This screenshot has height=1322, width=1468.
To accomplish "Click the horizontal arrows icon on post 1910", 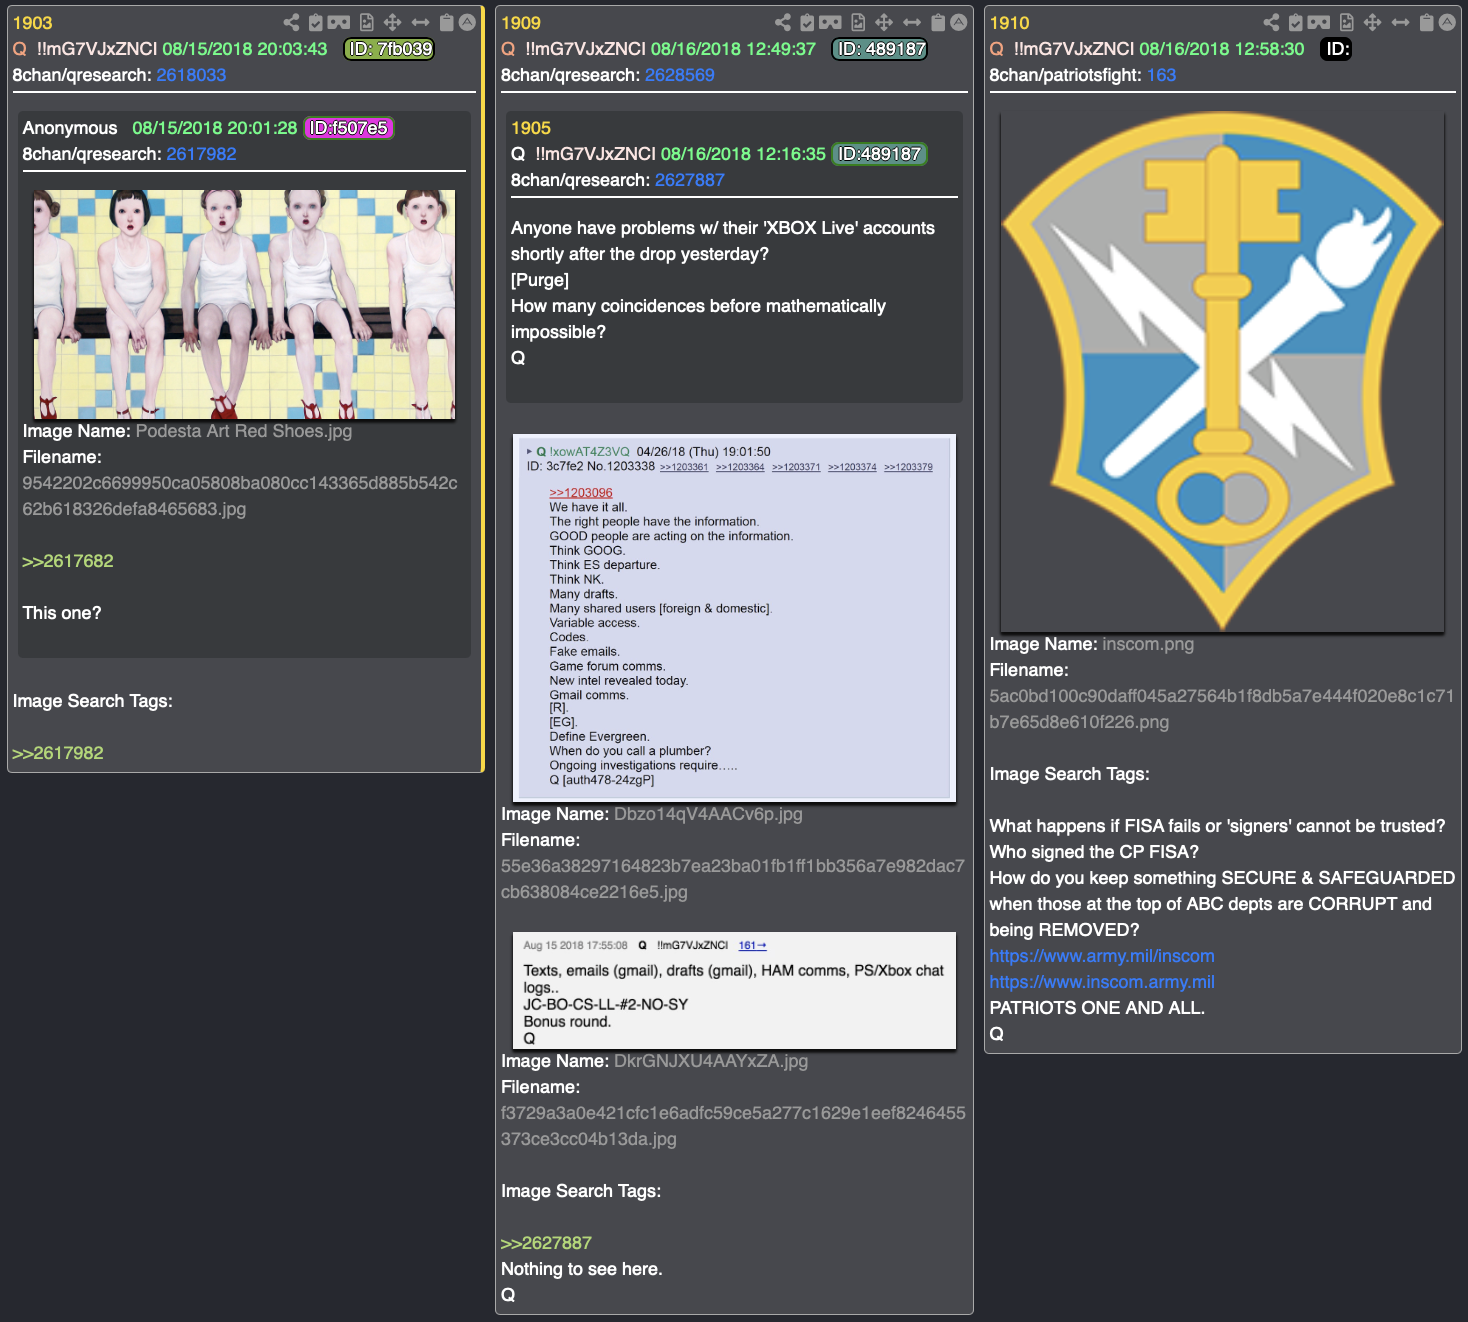I will [x=1400, y=22].
